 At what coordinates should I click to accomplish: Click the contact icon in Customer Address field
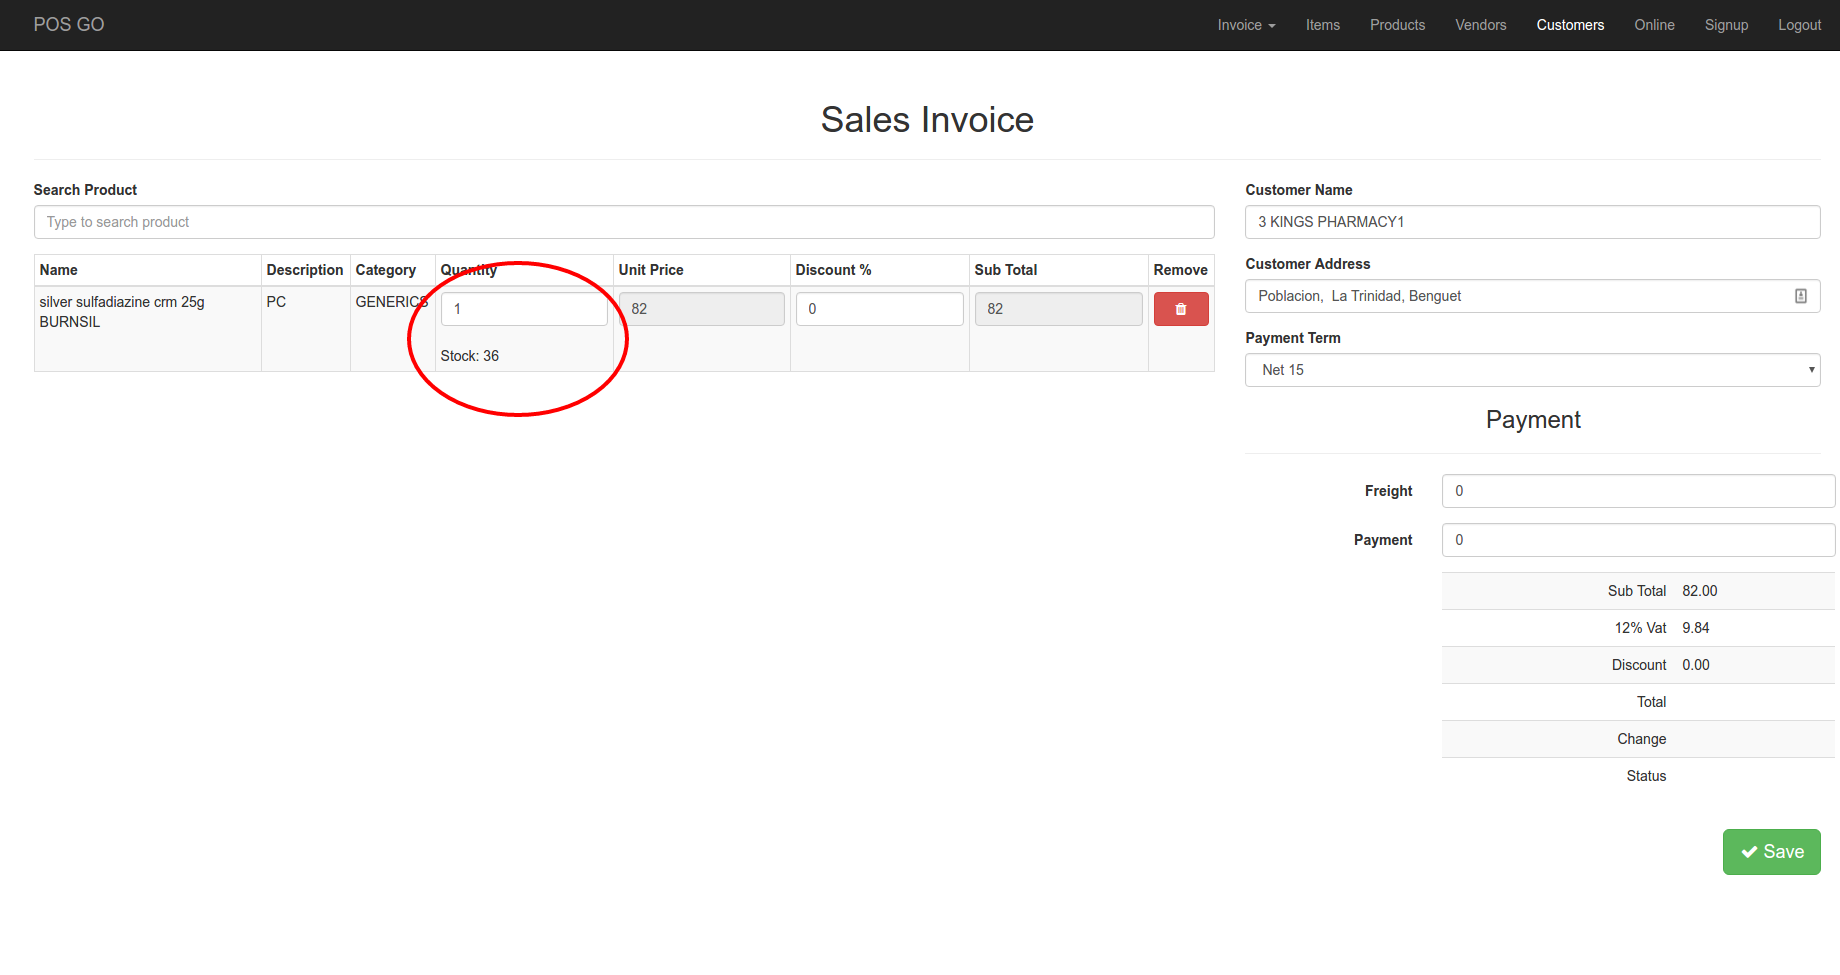tap(1801, 296)
